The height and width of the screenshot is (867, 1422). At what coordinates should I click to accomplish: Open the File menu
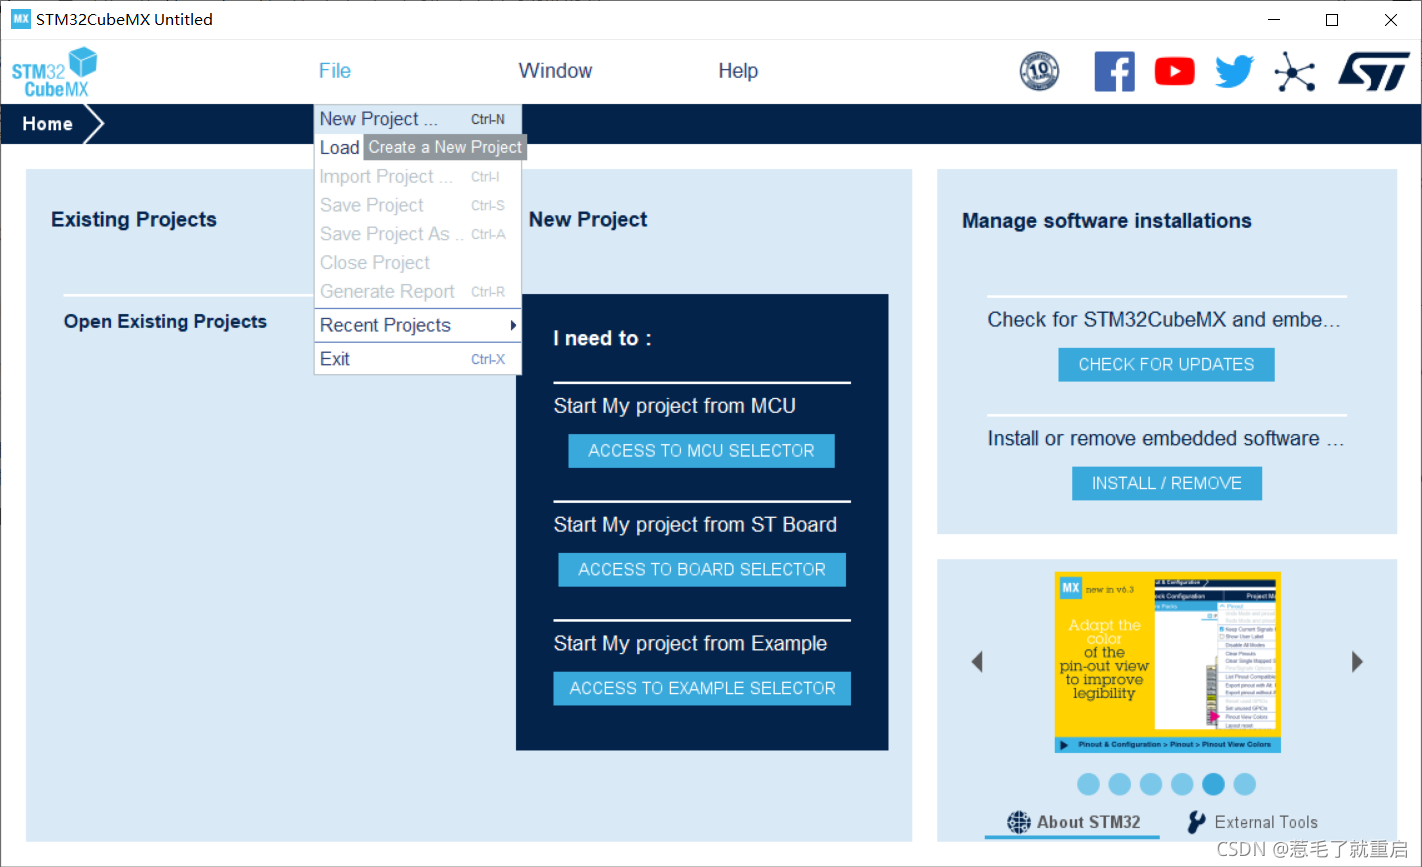335,71
